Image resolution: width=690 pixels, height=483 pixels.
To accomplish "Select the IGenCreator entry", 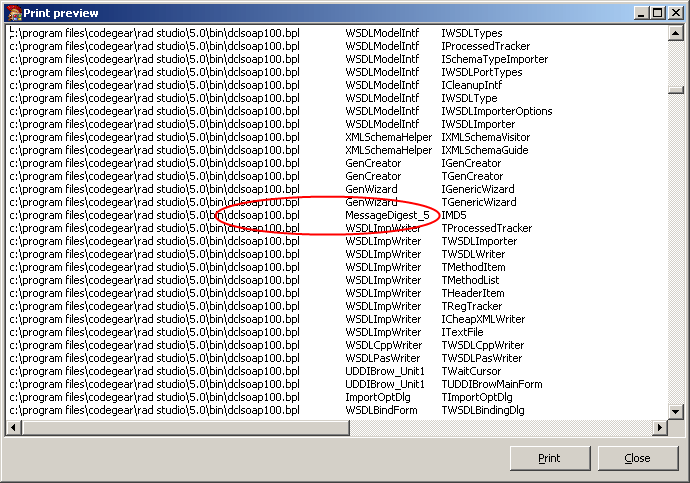I will tap(471, 163).
